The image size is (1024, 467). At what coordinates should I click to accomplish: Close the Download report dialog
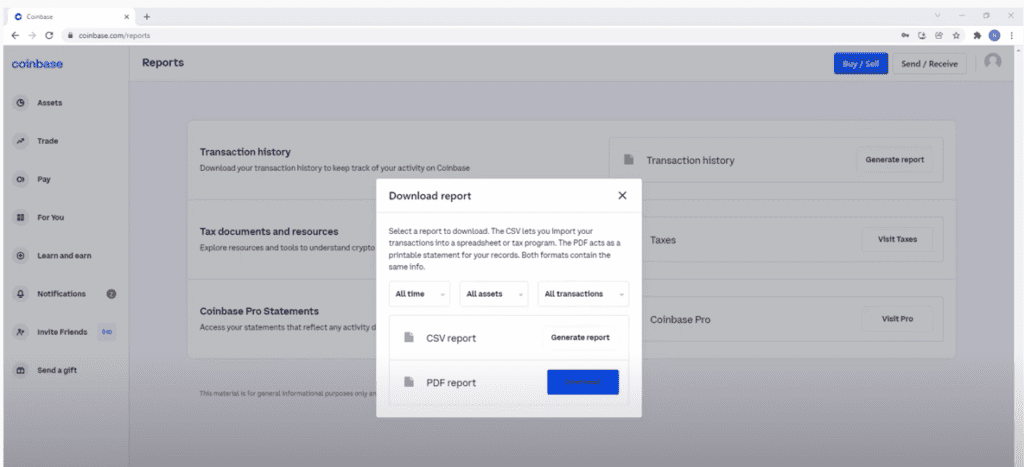click(622, 196)
